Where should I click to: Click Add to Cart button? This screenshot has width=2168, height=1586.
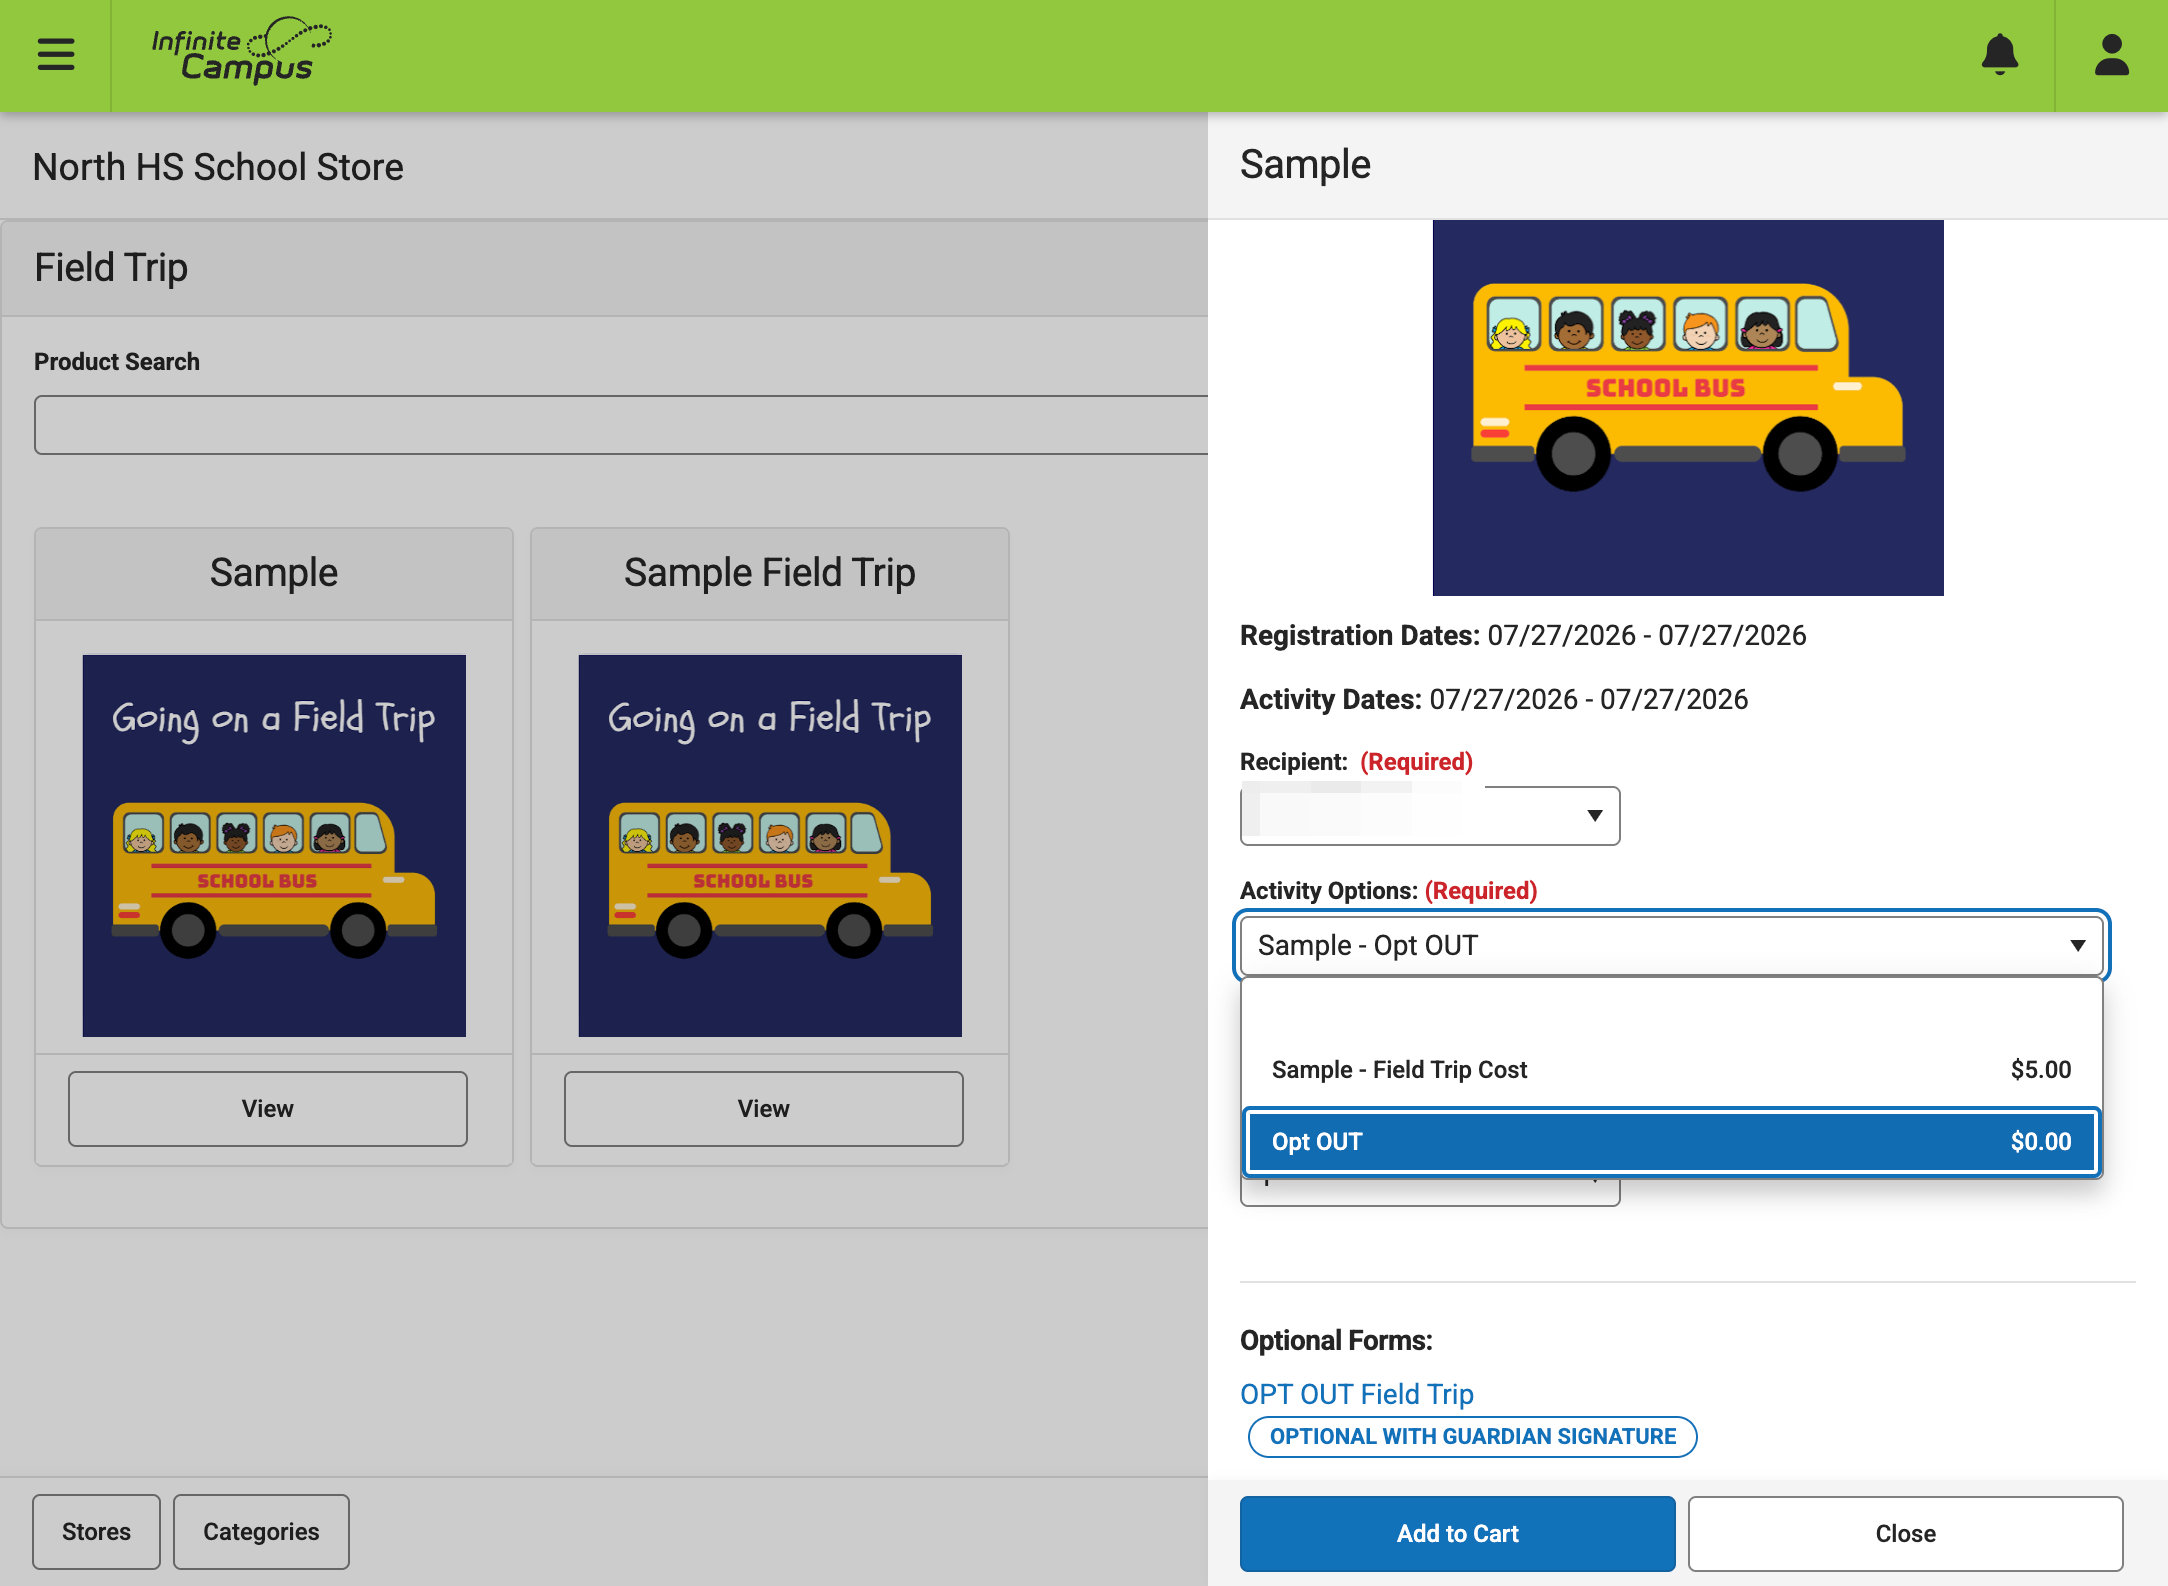[x=1457, y=1533]
